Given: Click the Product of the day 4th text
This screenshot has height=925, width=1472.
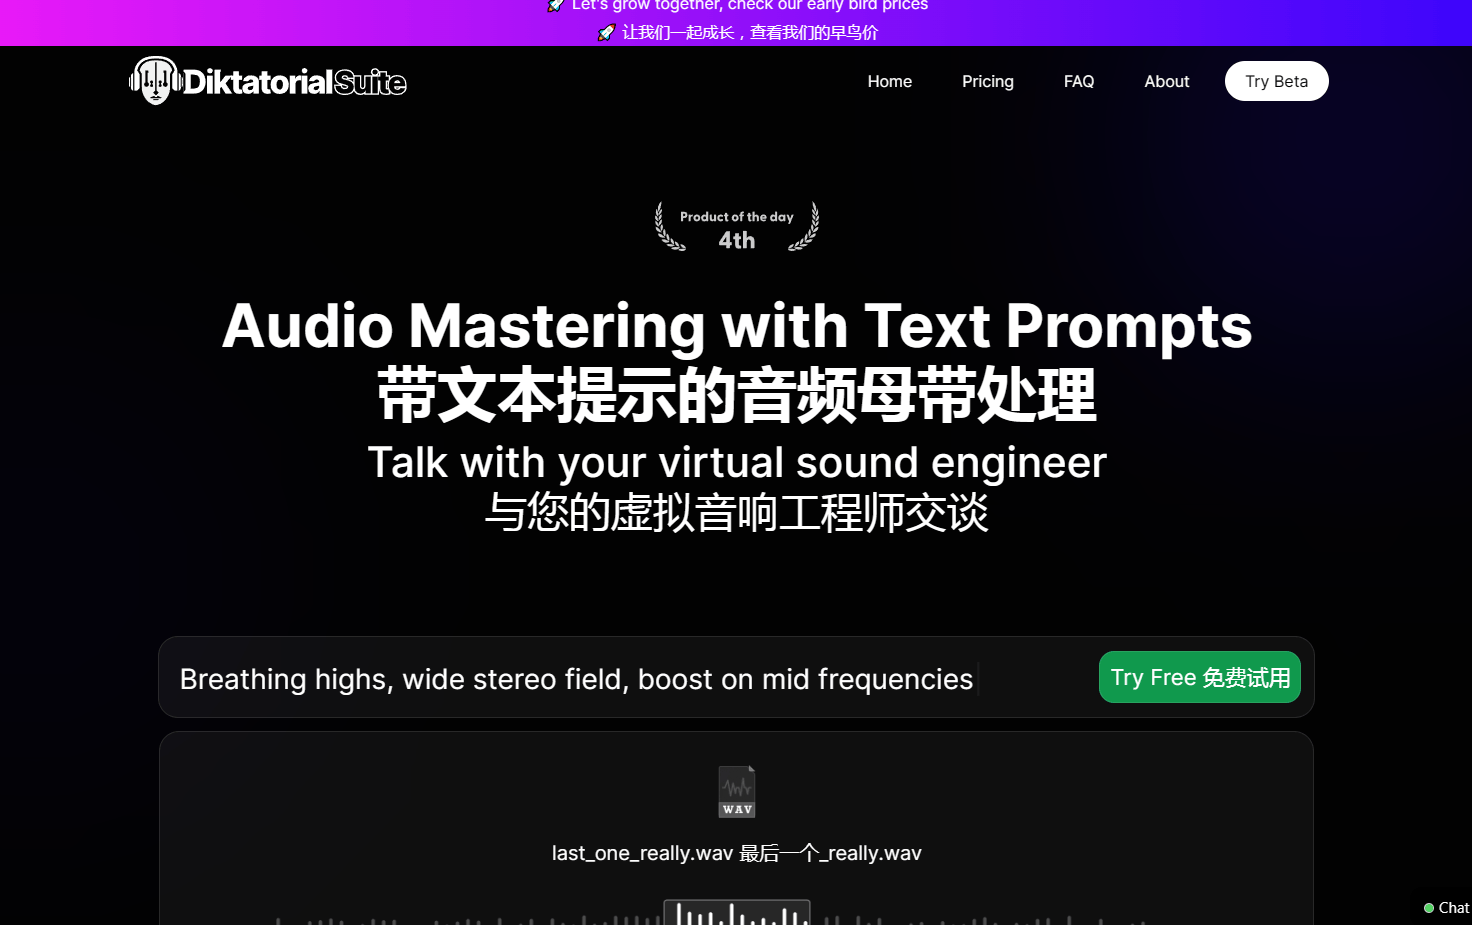Looking at the screenshot, I should click(x=737, y=229).
